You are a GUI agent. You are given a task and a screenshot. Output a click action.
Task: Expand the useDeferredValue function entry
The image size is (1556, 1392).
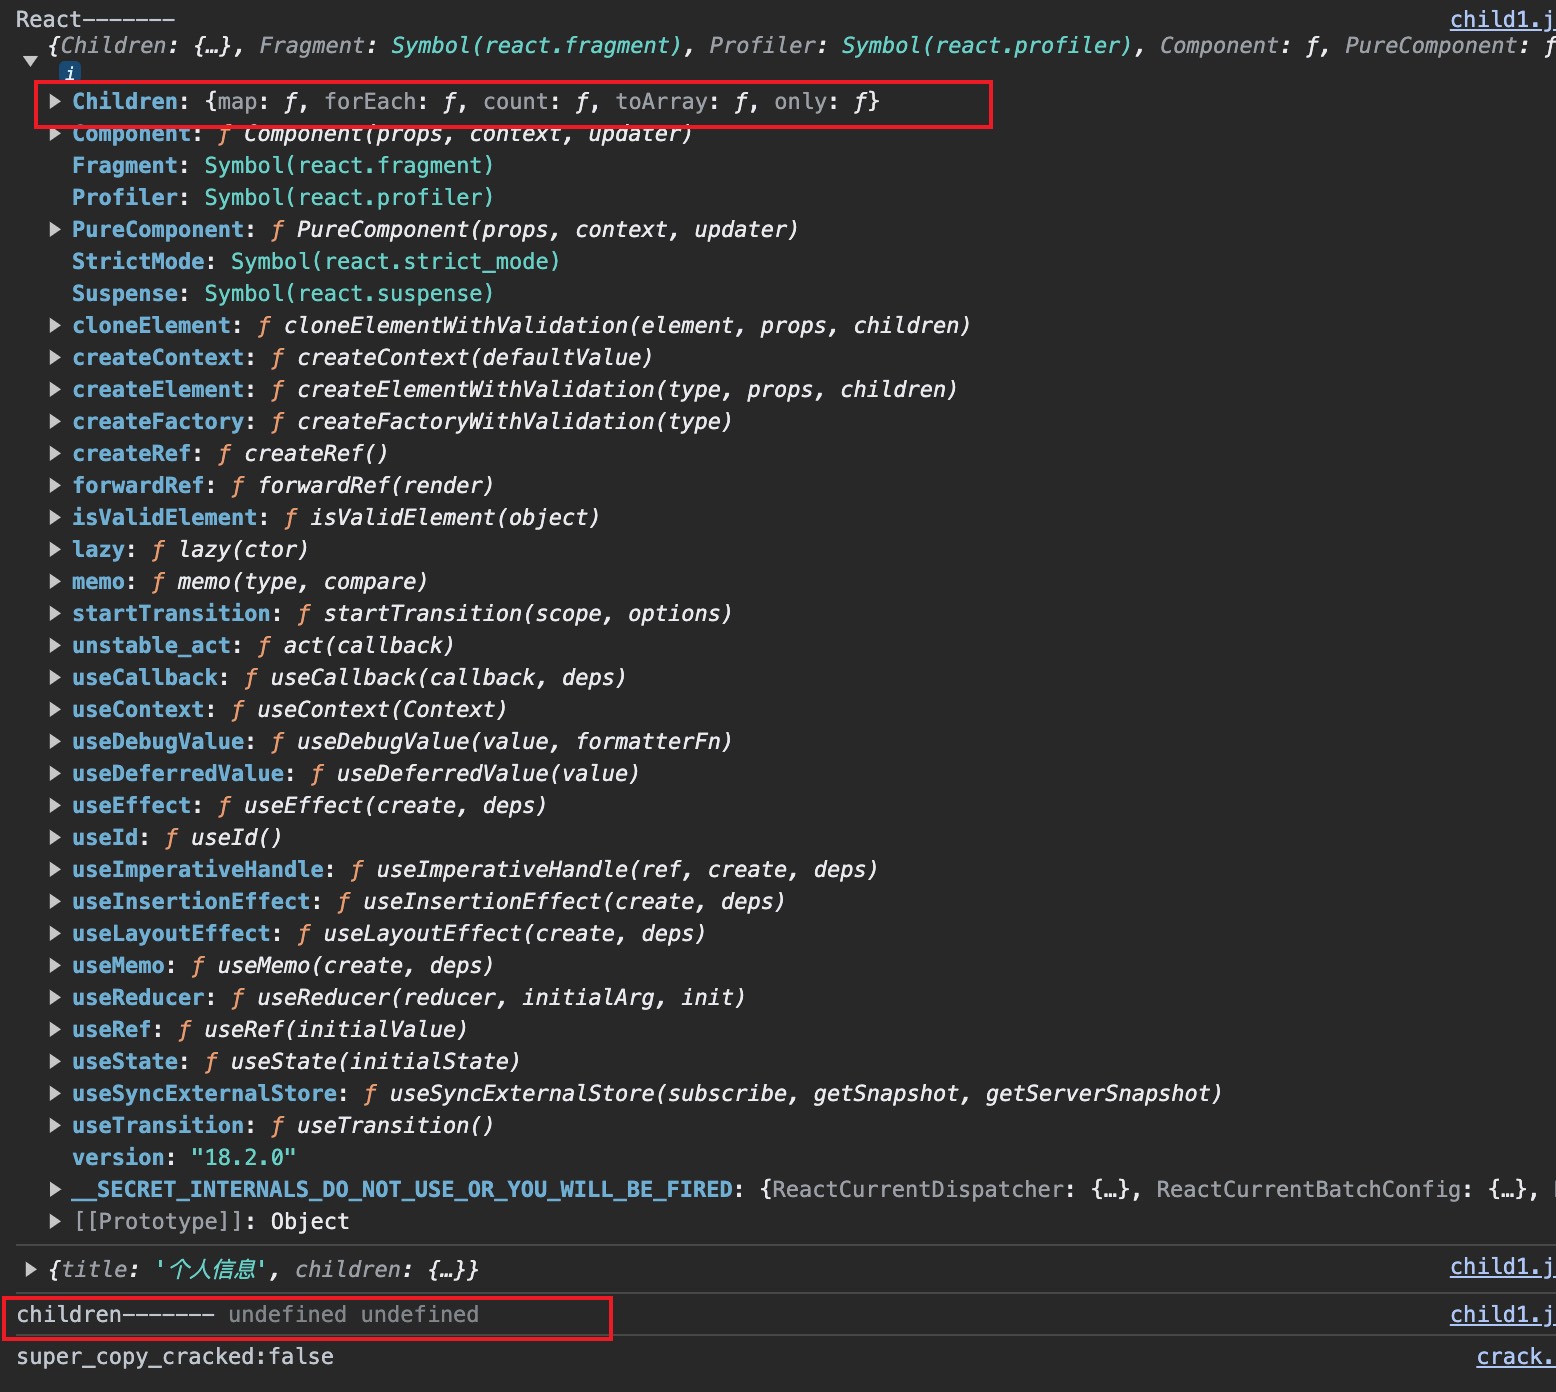56,773
